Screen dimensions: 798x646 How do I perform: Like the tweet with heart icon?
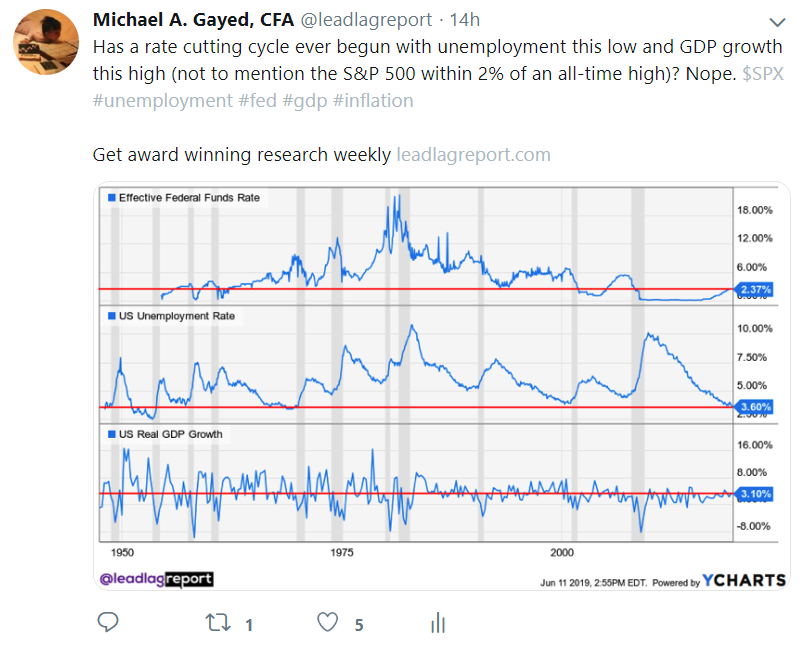pos(327,623)
